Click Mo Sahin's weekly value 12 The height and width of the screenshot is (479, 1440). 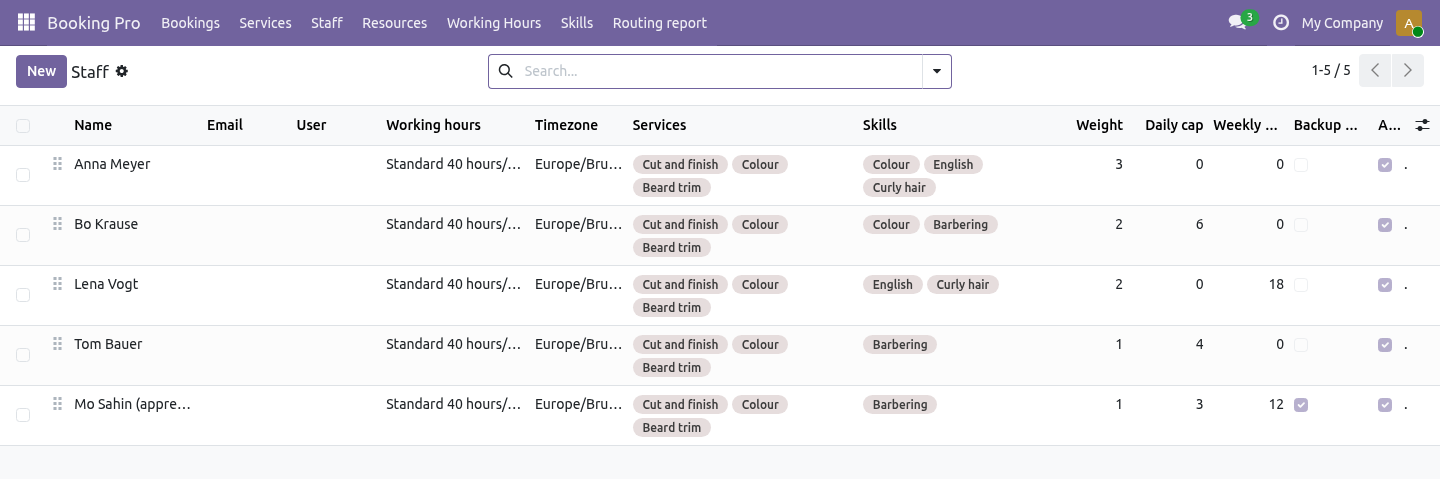click(1276, 404)
